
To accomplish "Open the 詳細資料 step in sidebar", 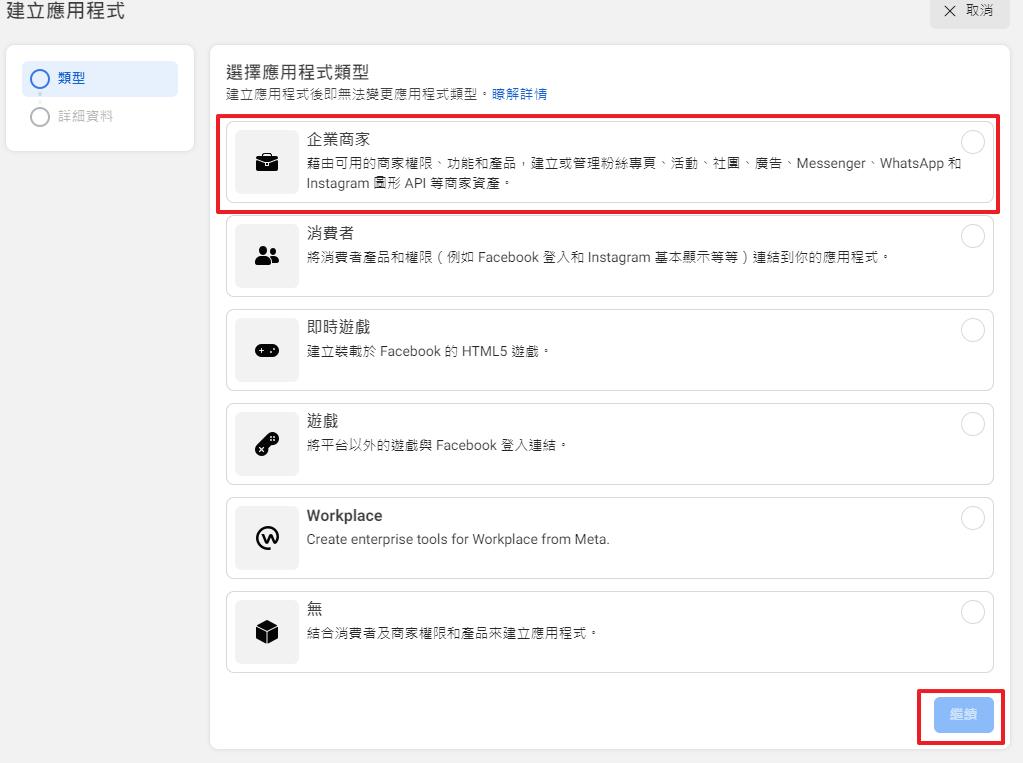I will point(85,117).
